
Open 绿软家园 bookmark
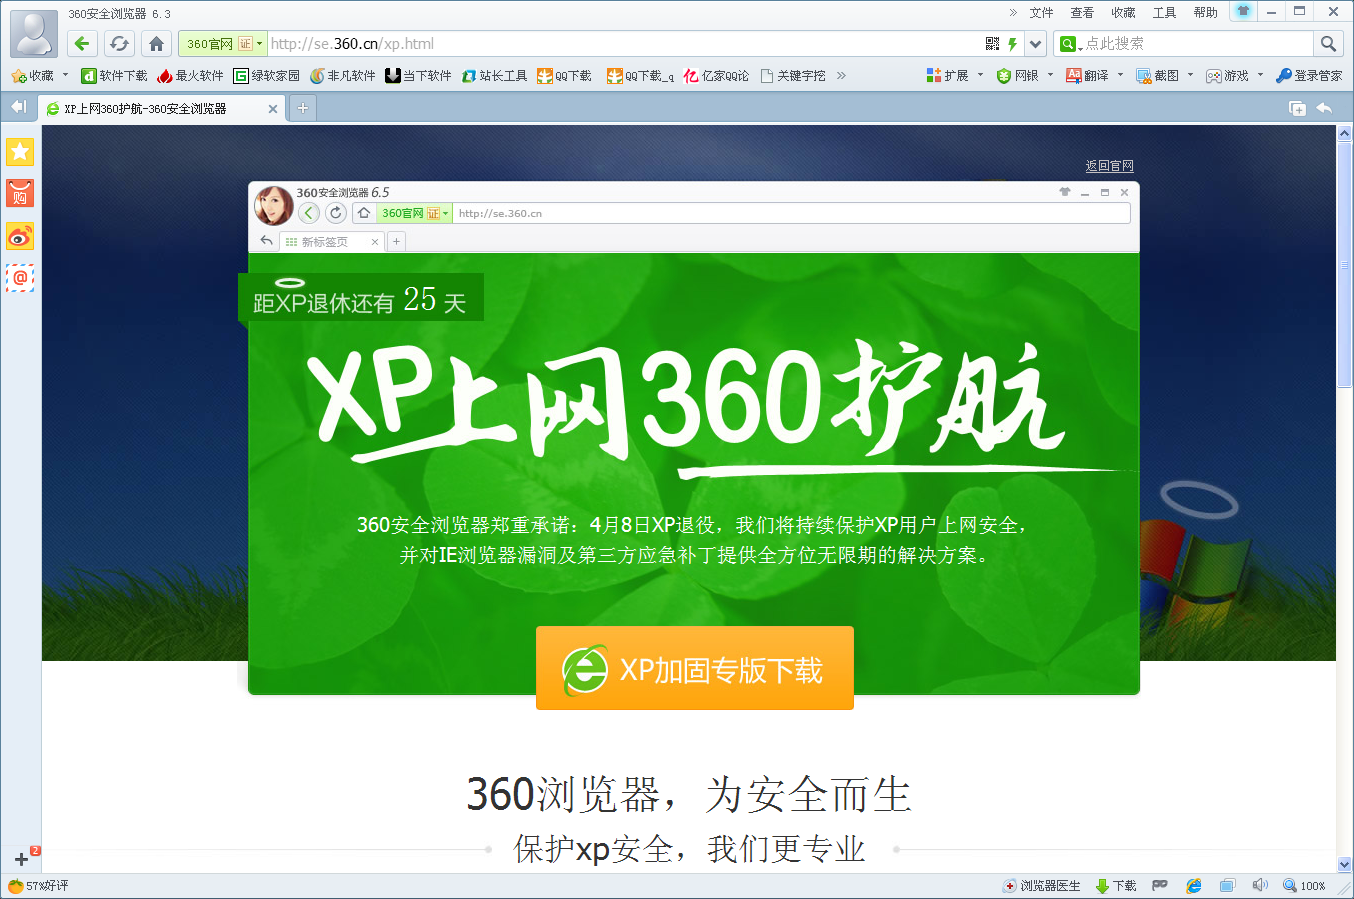click(x=267, y=76)
